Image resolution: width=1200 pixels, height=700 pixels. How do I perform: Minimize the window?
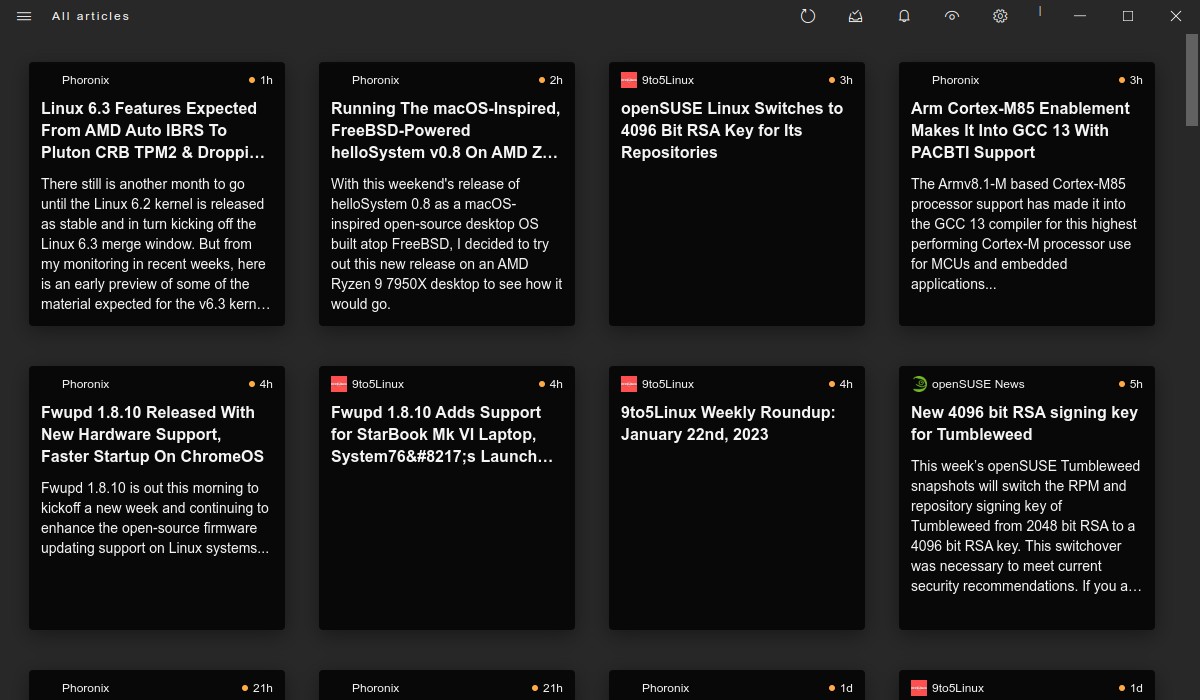coord(1080,16)
